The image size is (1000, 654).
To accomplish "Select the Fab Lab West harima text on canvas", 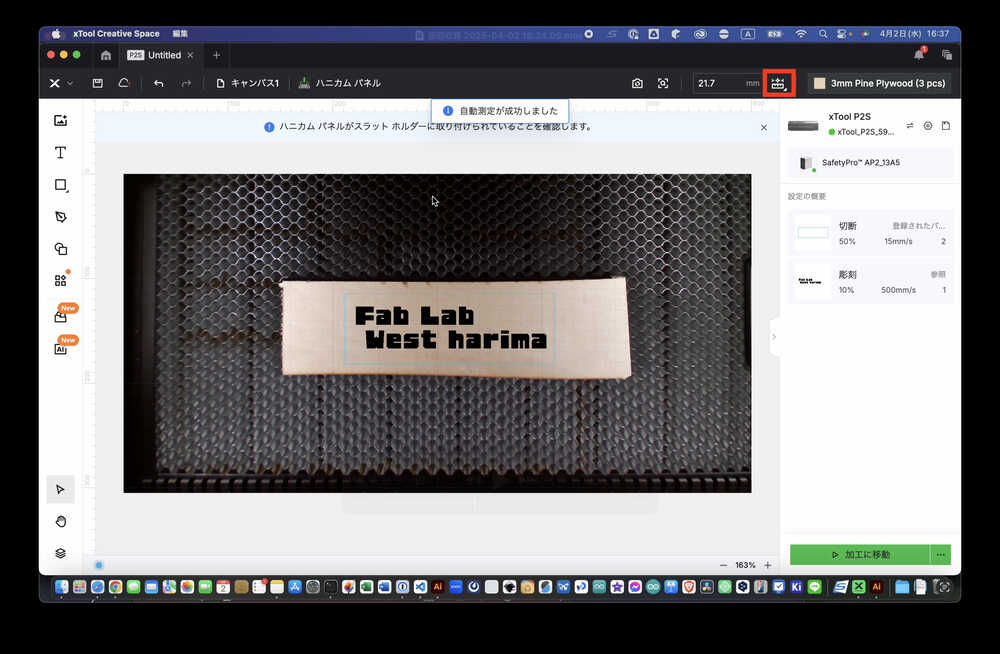I will 450,328.
